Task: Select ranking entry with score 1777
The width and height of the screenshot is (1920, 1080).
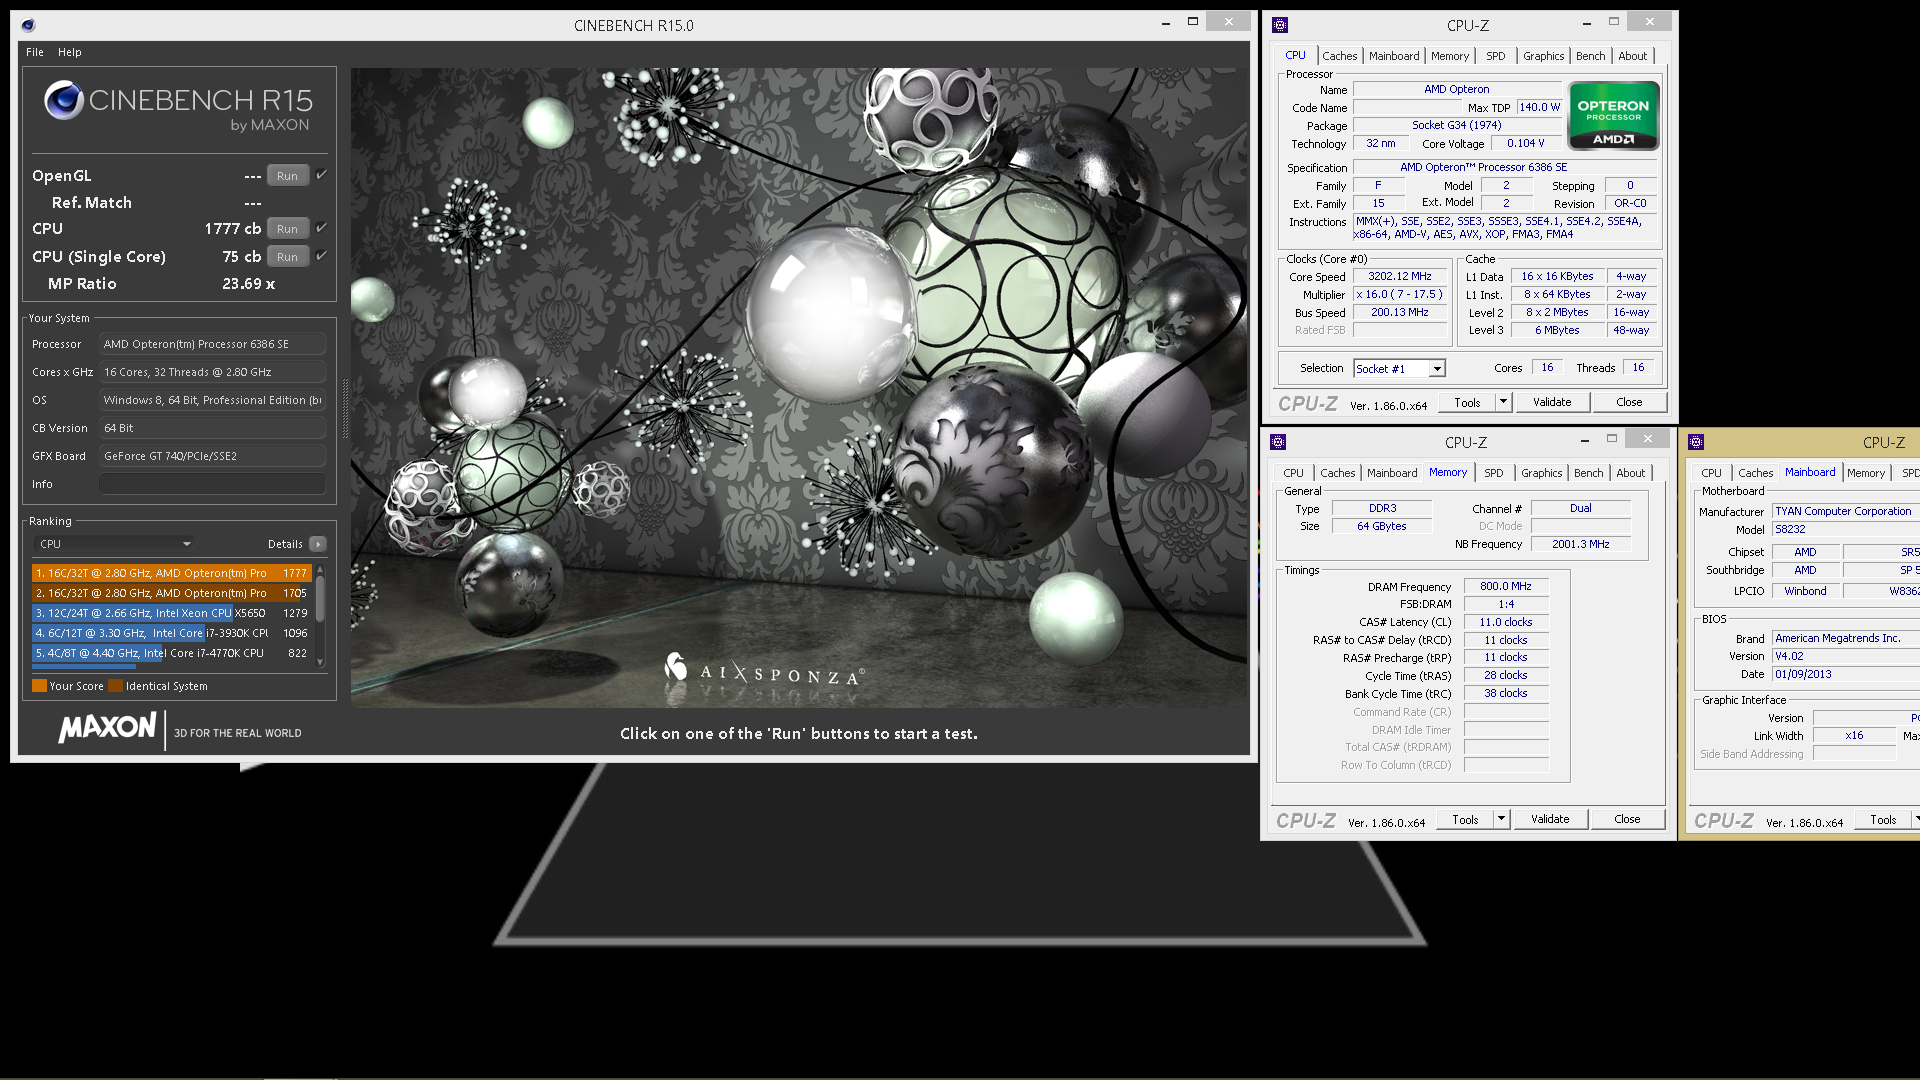Action: [172, 573]
